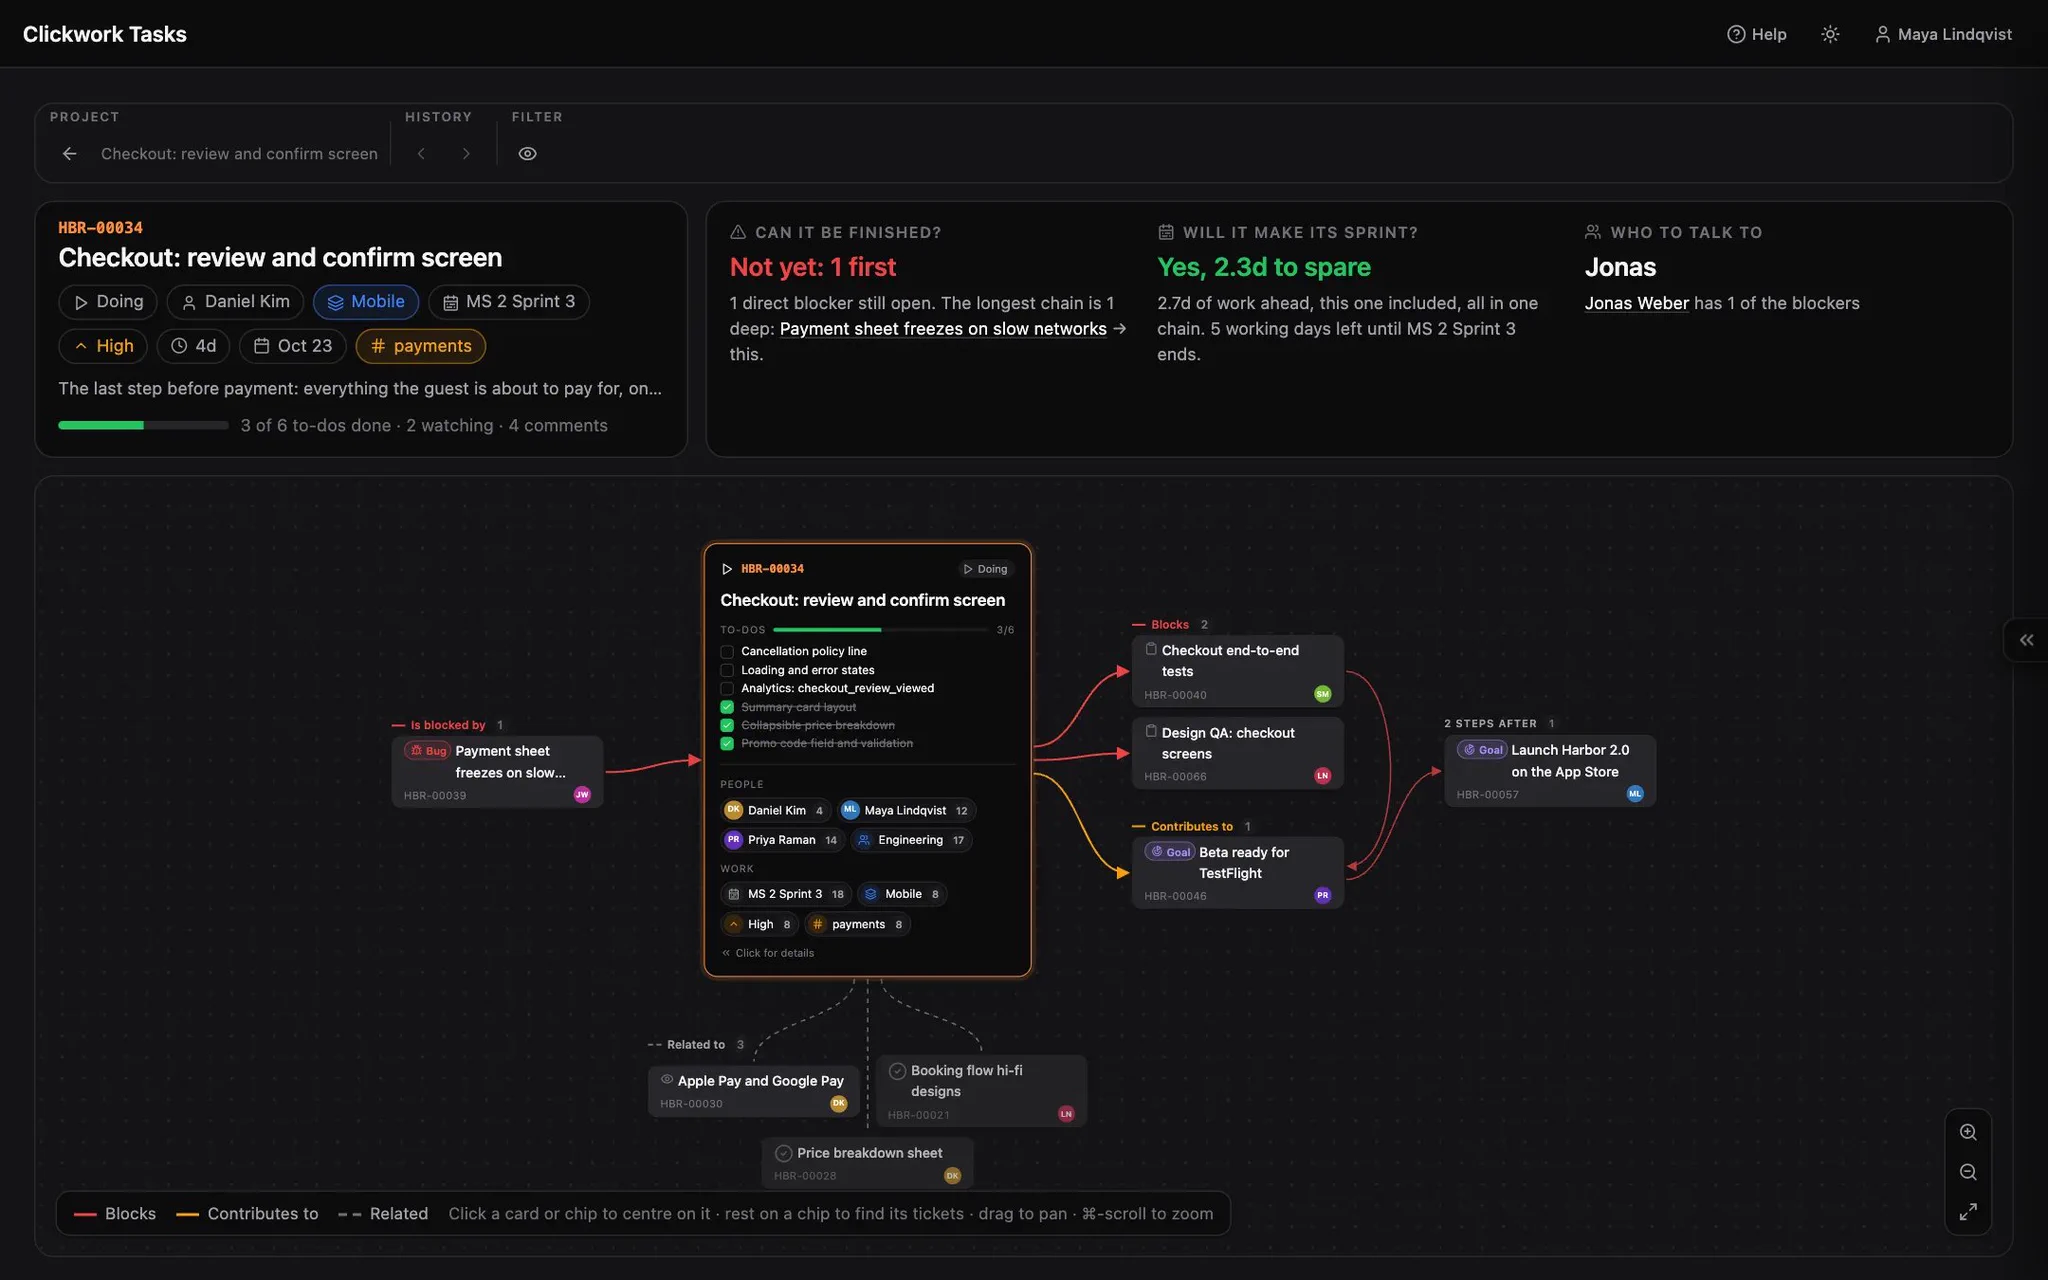Viewport: 2048px width, 1280px height.
Task: Zoom out of the graph
Action: coord(1967,1172)
